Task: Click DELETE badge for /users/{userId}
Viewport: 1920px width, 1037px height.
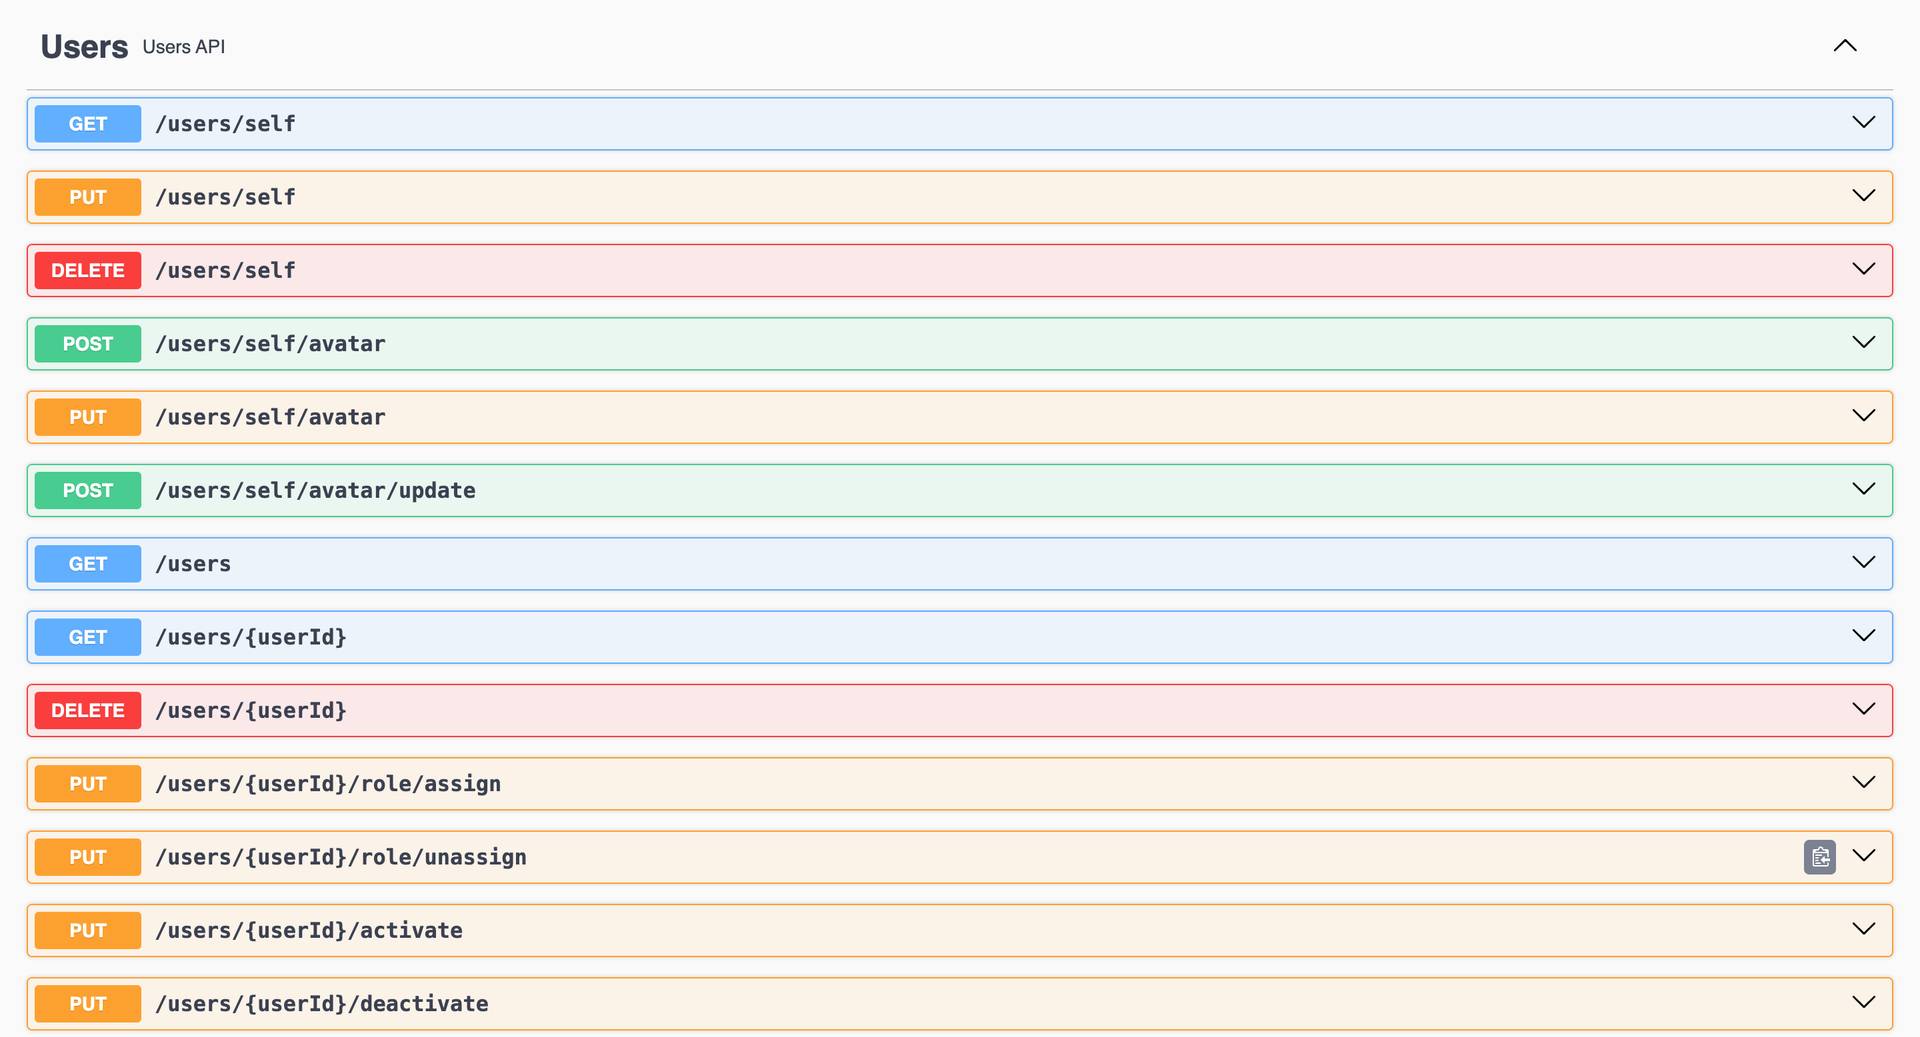Action: (x=88, y=710)
